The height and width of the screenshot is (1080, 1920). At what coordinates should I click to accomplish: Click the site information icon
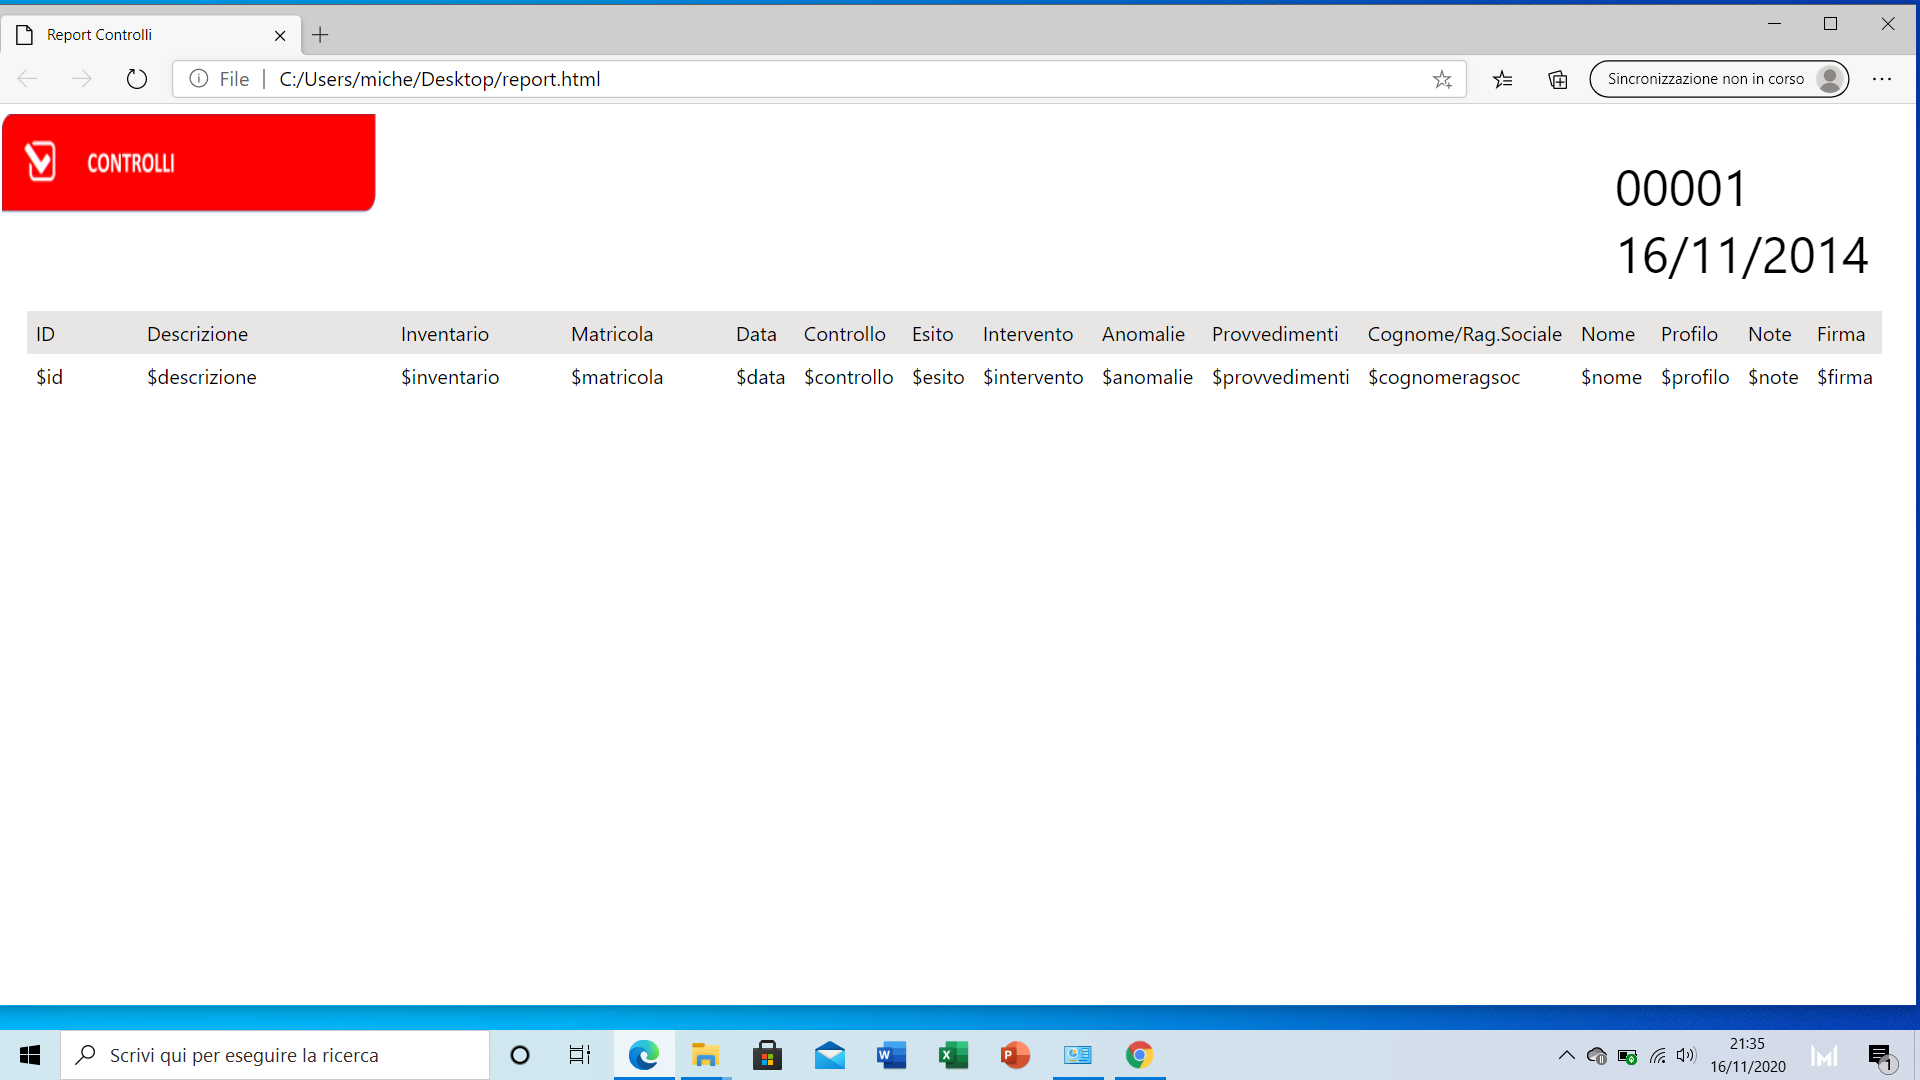[199, 79]
